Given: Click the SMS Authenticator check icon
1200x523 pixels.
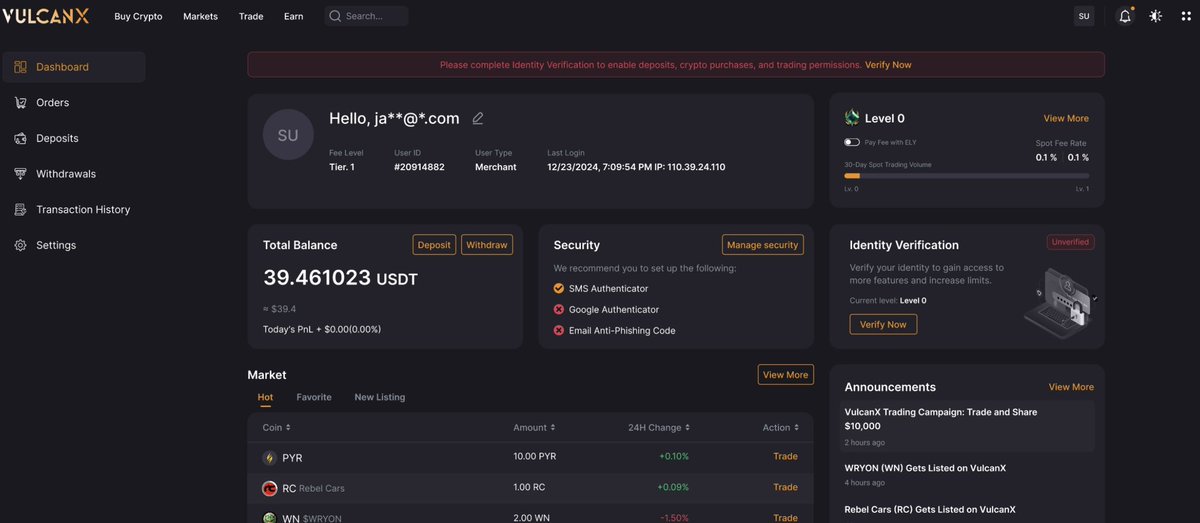Looking at the screenshot, I should point(559,289).
